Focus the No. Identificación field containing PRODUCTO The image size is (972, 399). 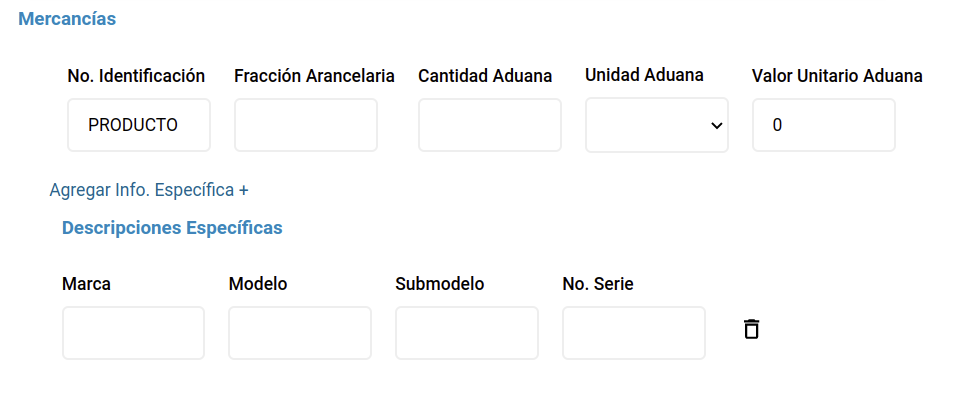pos(139,125)
